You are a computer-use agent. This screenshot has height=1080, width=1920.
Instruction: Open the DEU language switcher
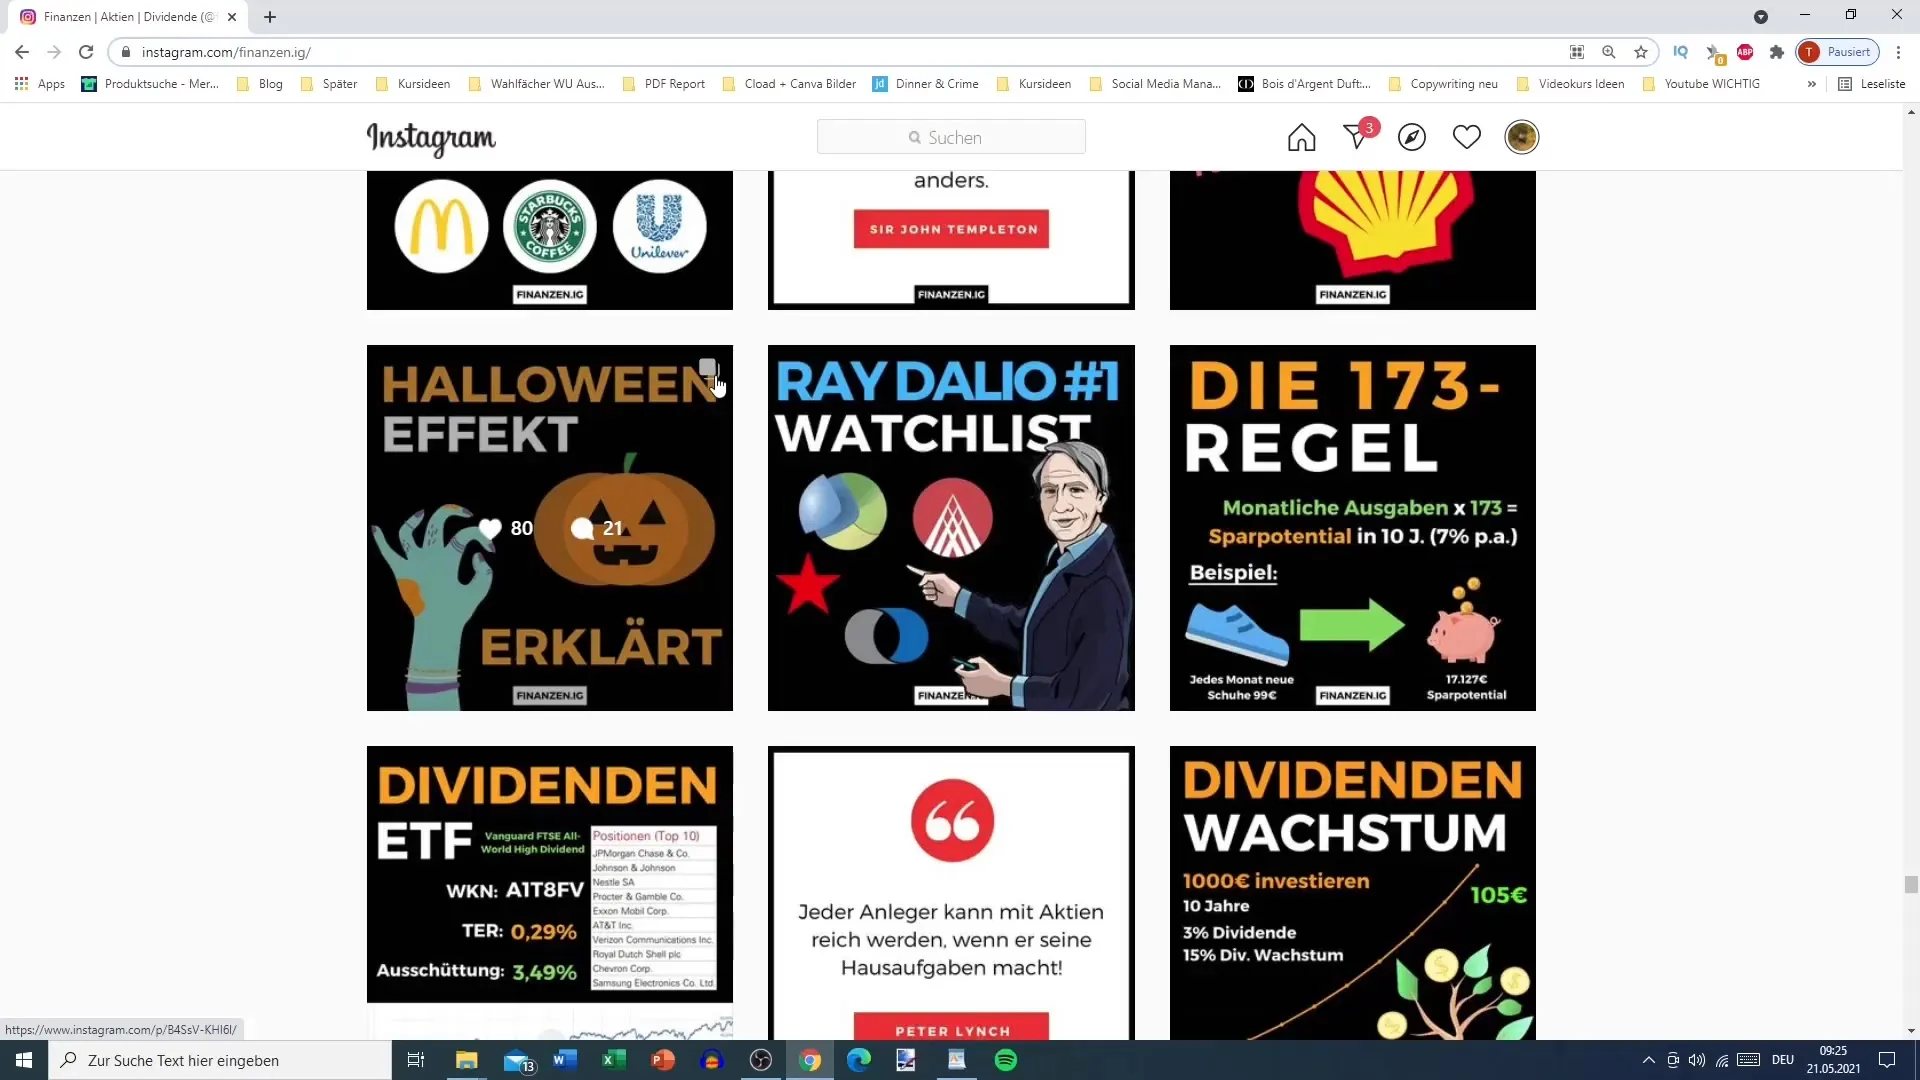pos(1783,1060)
